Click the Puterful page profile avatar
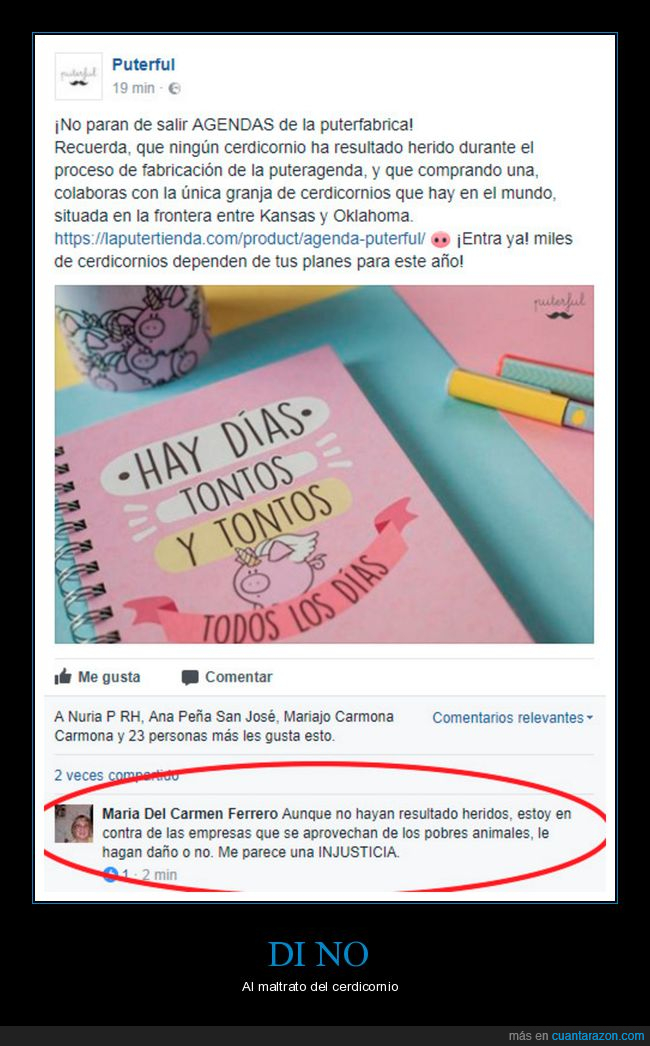This screenshot has width=650, height=1046. (x=78, y=76)
